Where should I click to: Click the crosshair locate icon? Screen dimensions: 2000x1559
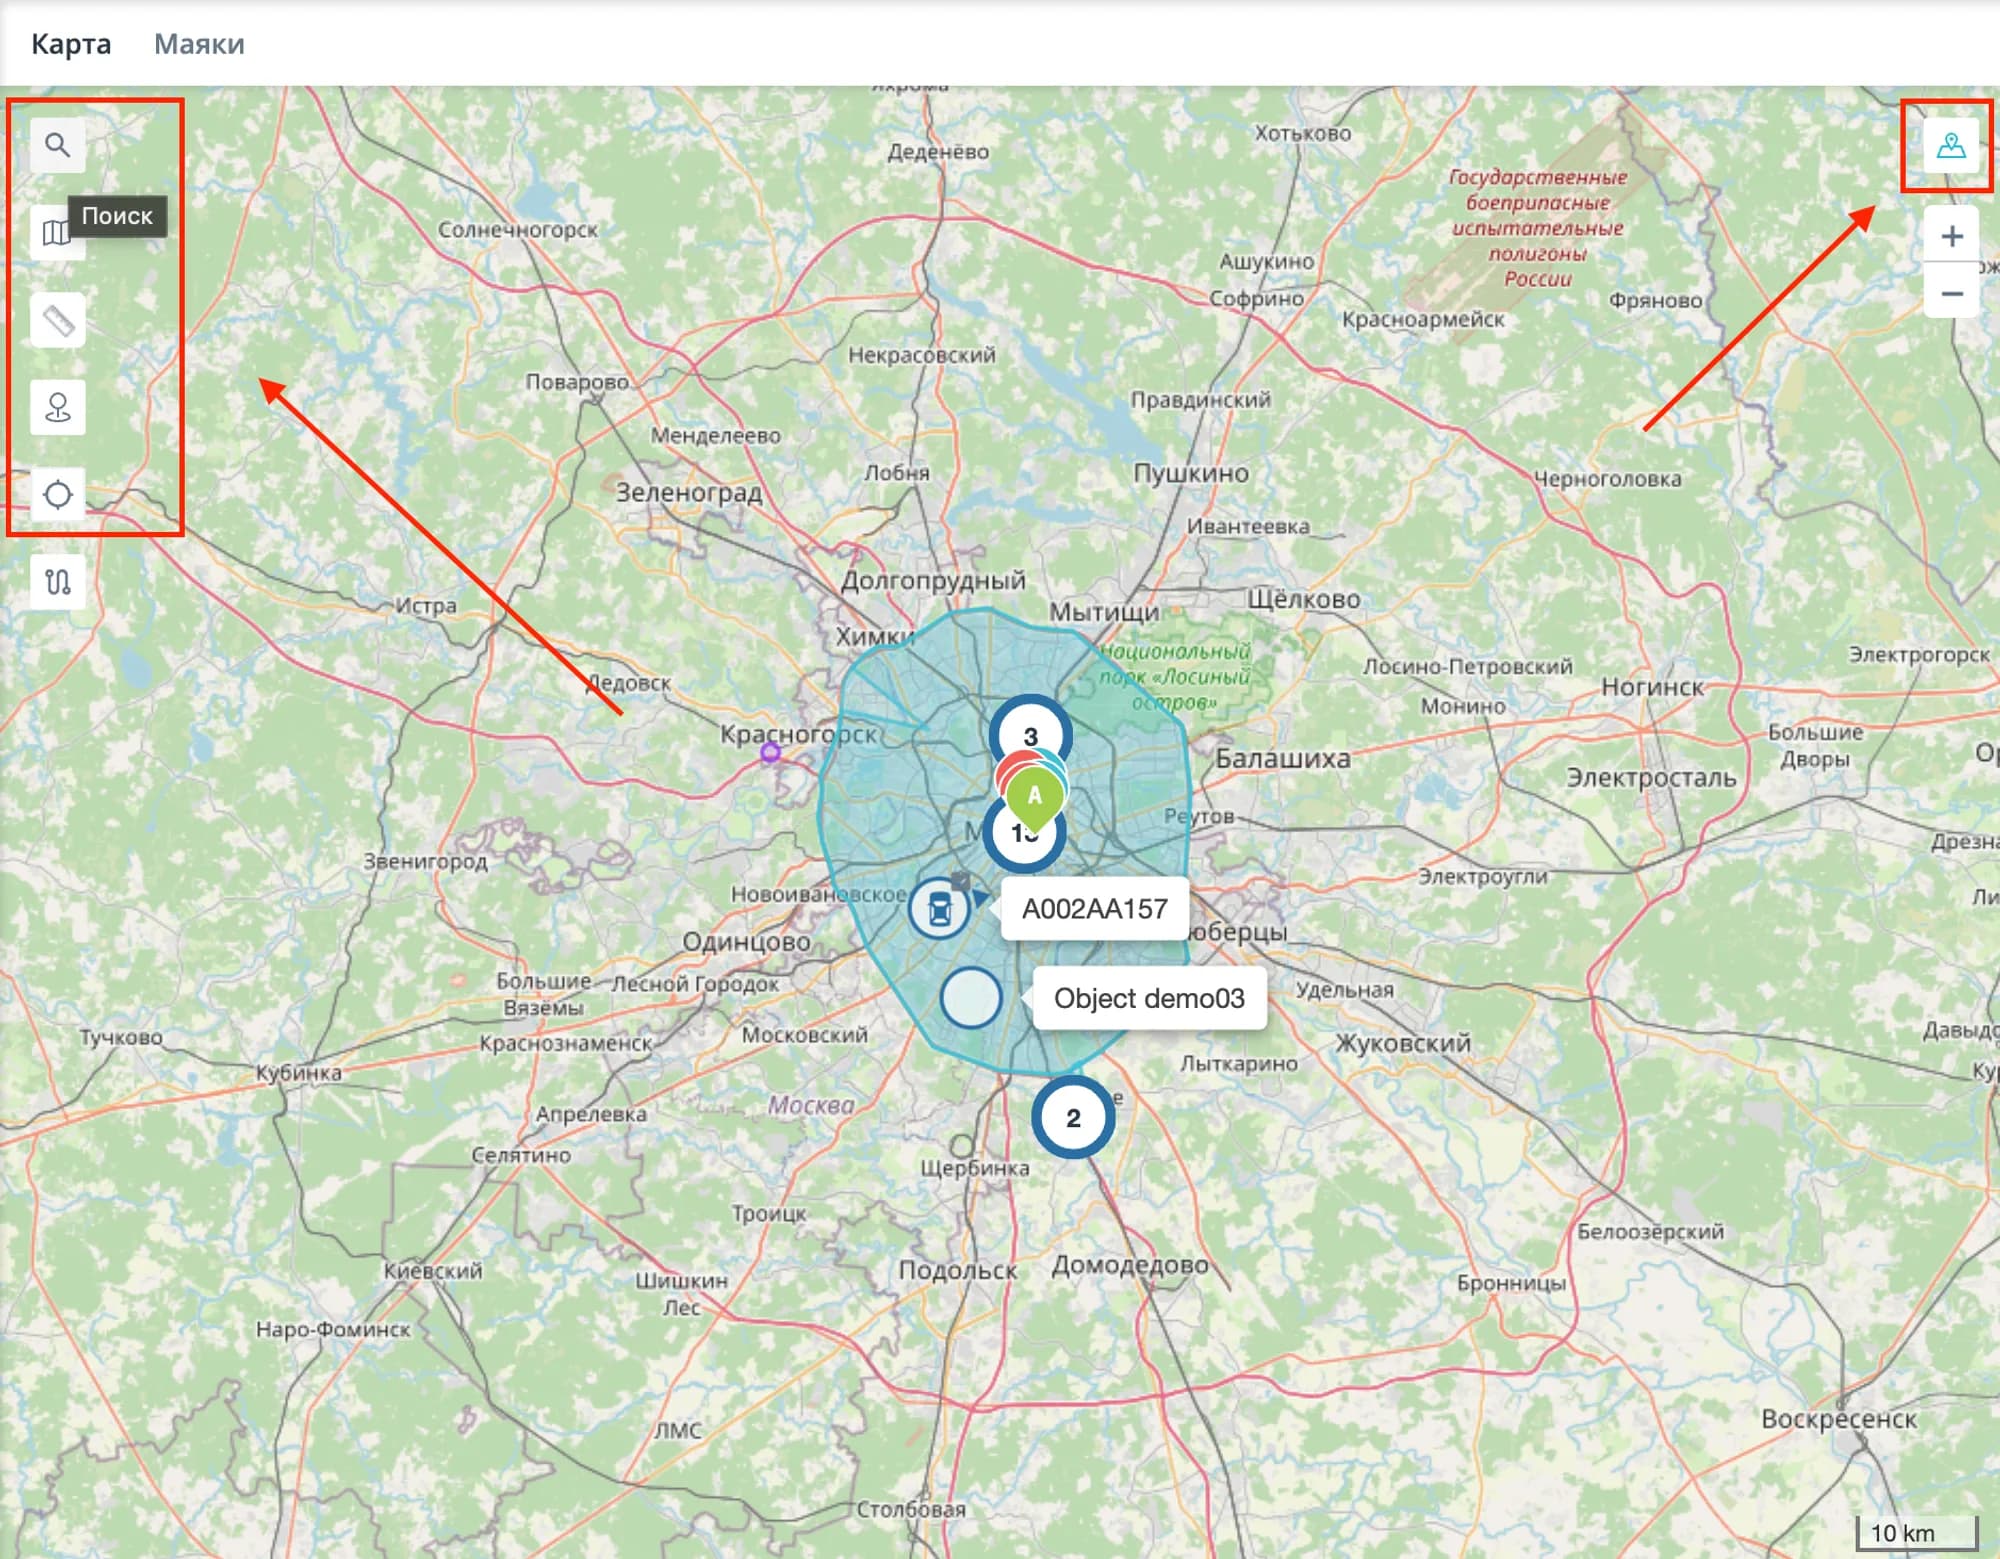[58, 495]
